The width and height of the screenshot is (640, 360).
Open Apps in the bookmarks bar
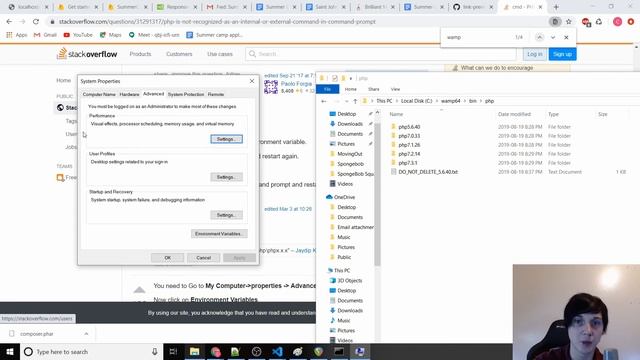[17, 35]
